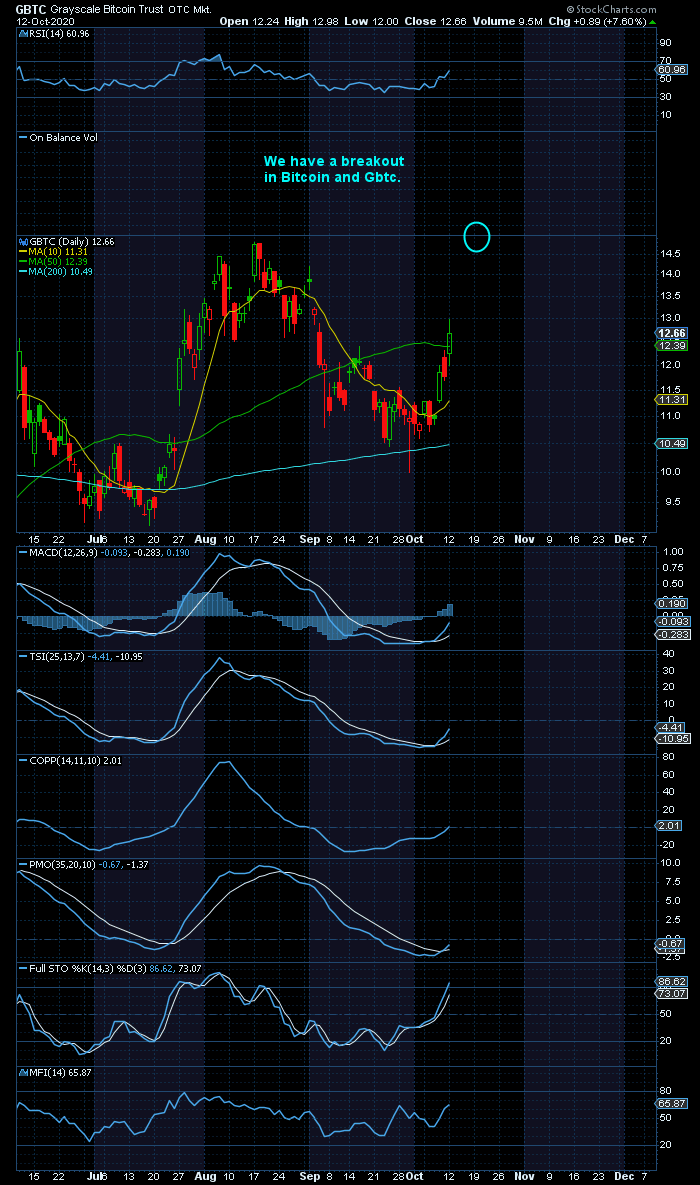
Task: Click the RSI(14) 60.96 indicator label
Action: coord(54,34)
